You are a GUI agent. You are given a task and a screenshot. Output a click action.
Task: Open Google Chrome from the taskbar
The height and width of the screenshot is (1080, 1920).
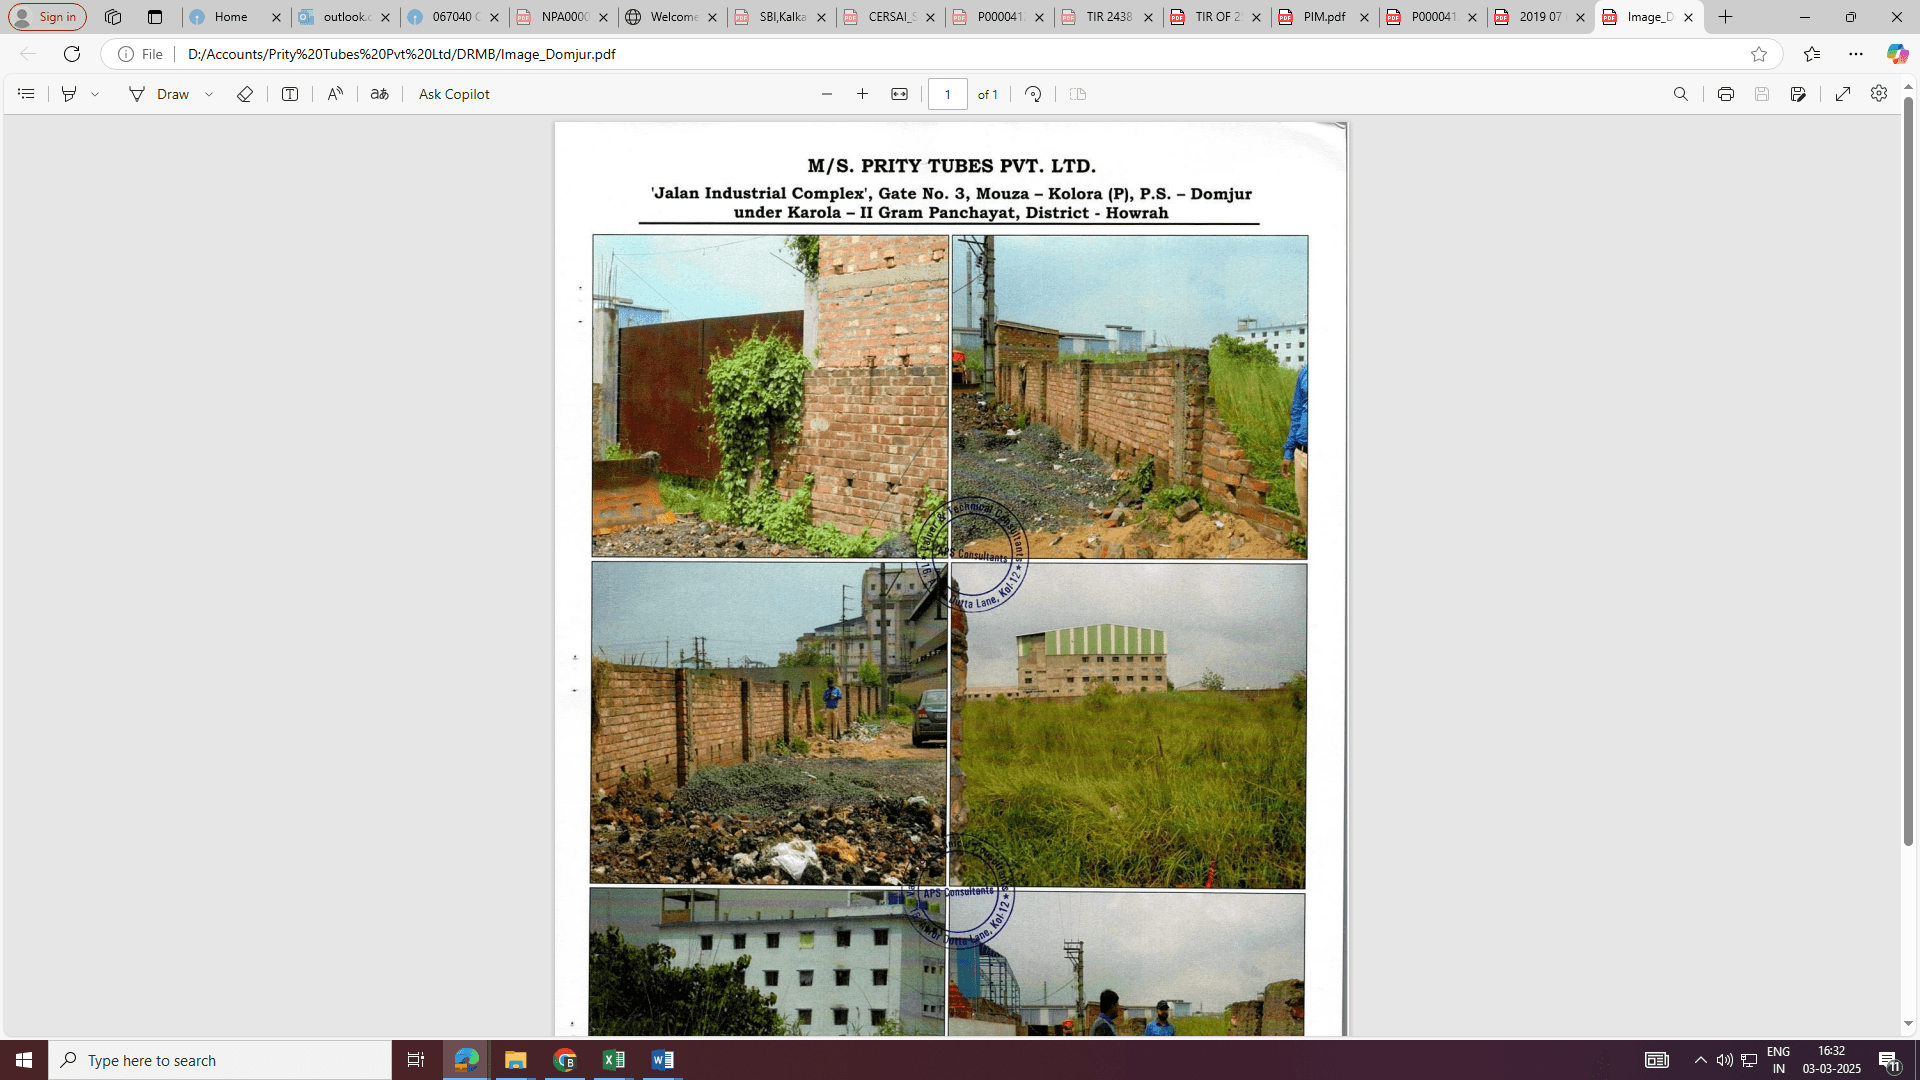click(x=565, y=1060)
